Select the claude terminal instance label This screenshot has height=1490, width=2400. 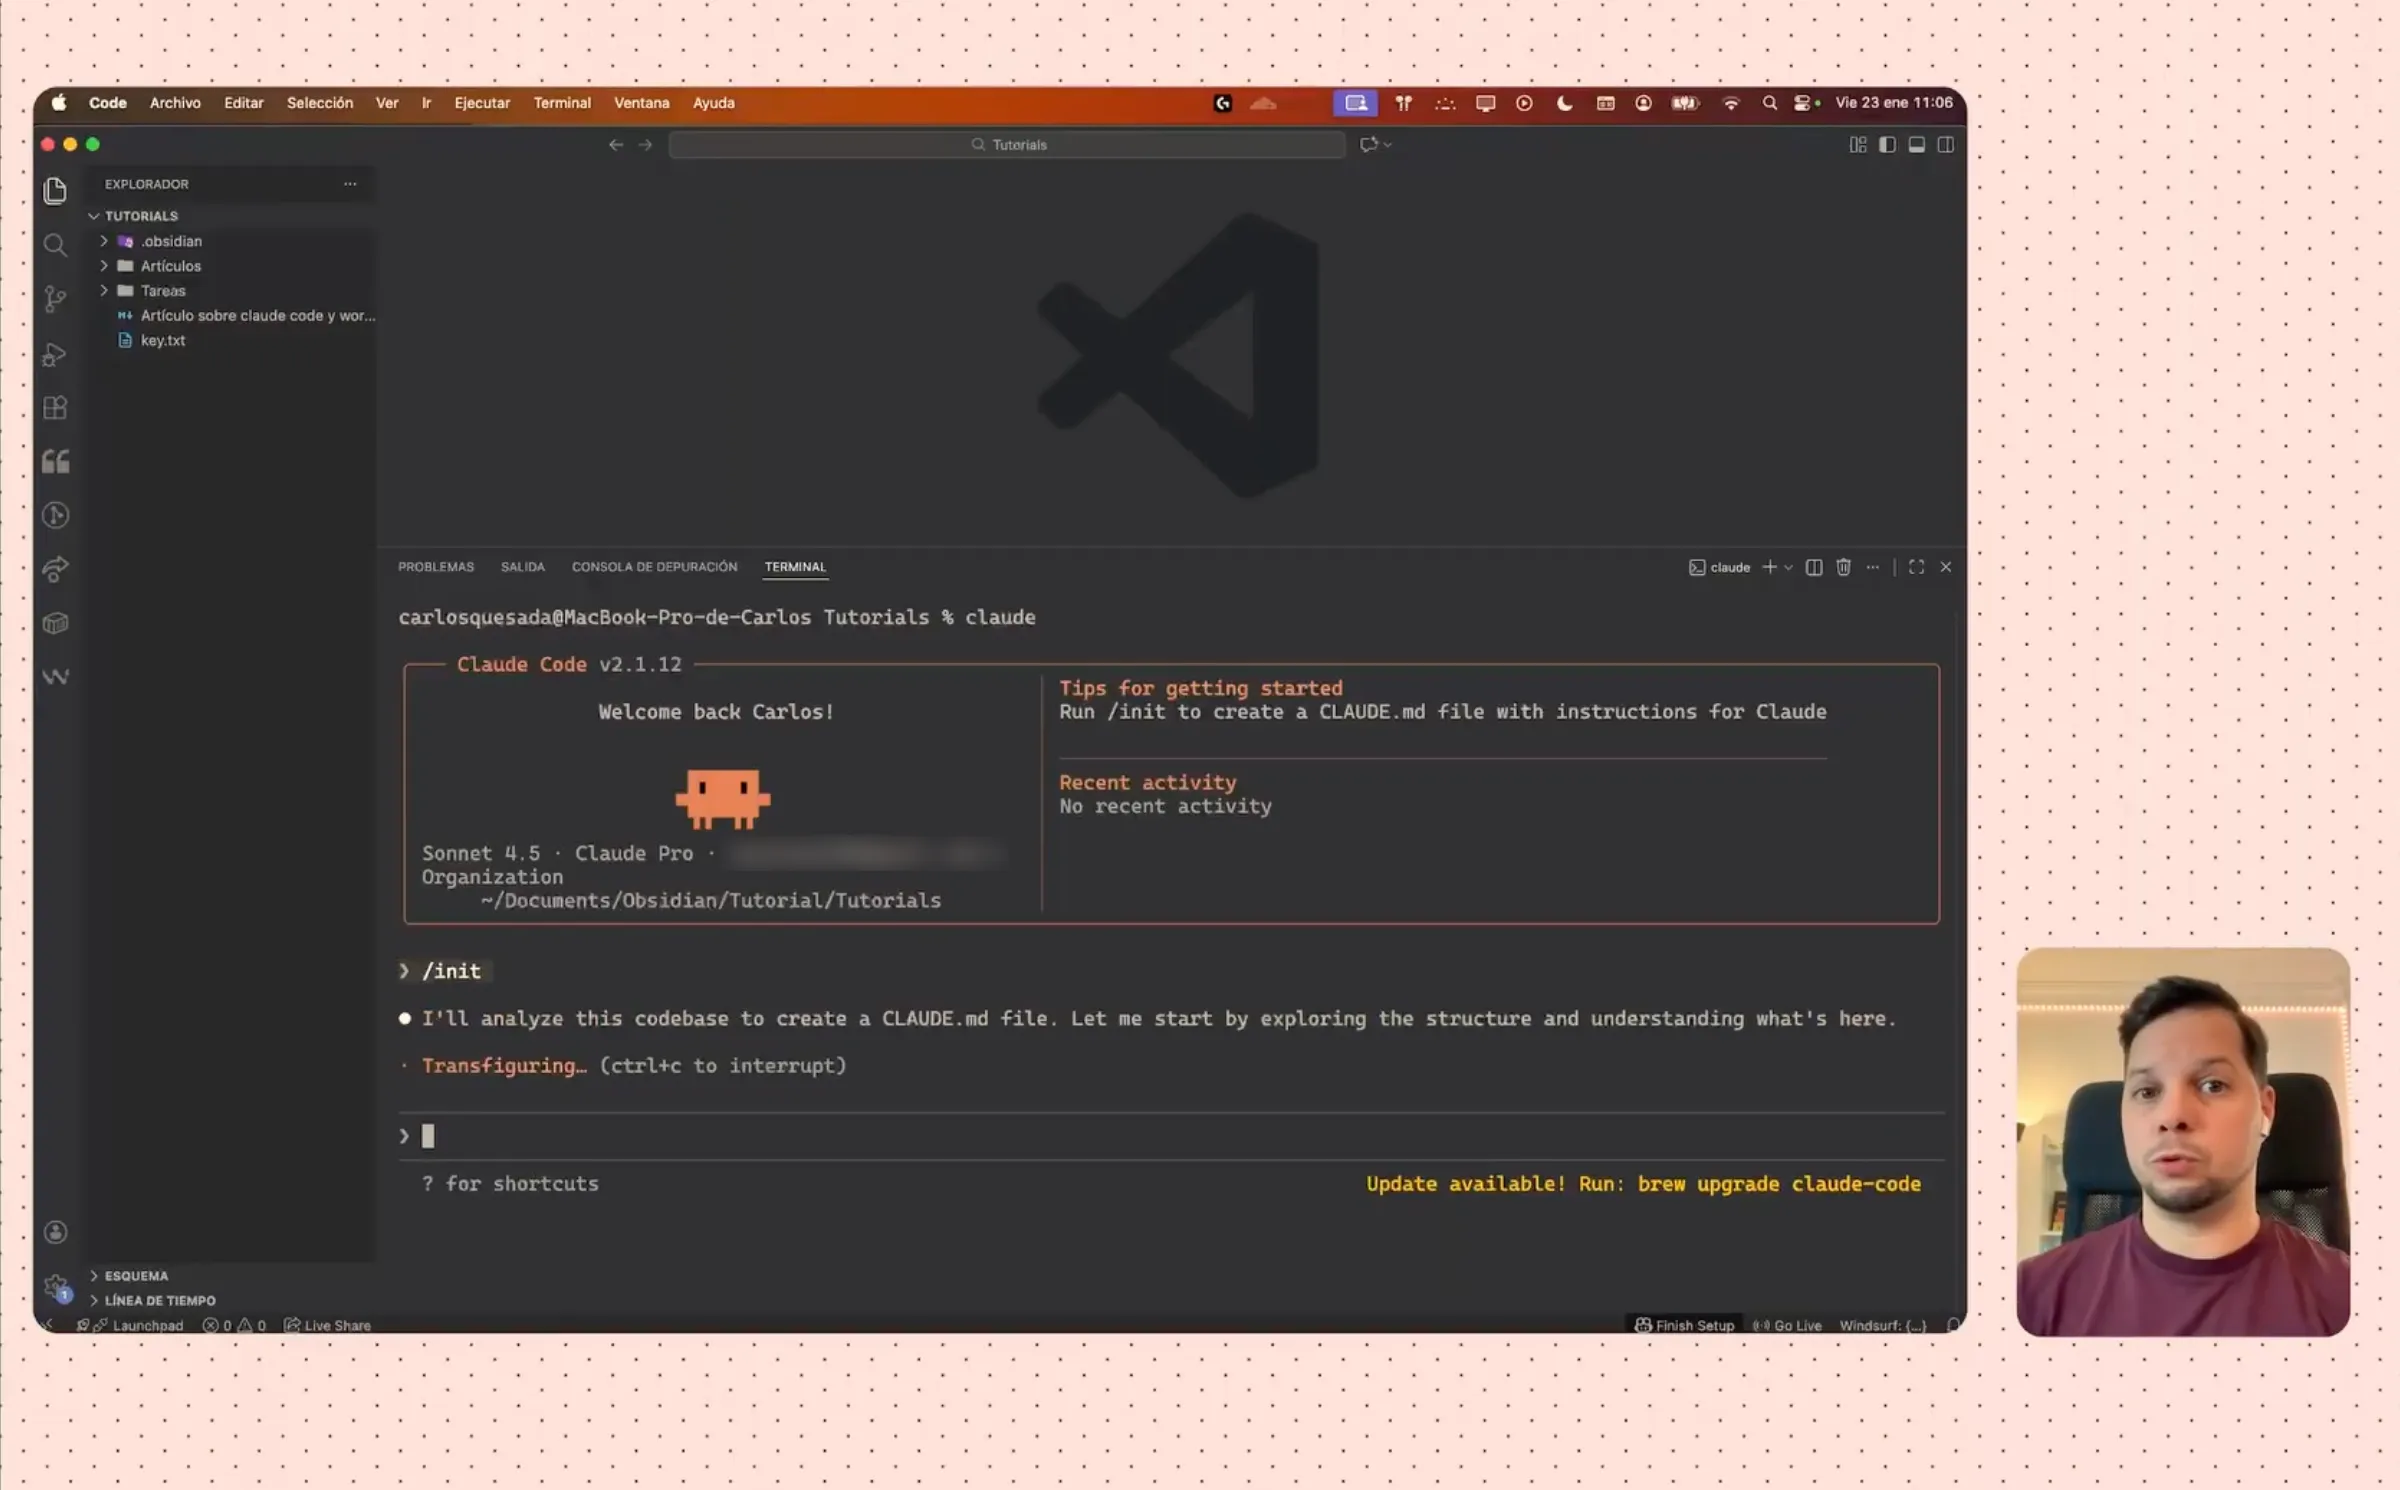point(1720,567)
